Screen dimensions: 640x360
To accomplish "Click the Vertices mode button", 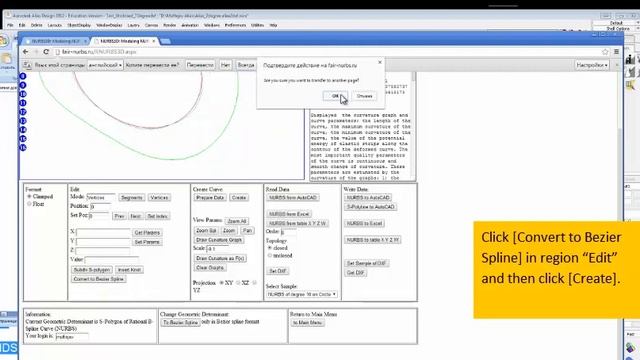I will pos(159,198).
